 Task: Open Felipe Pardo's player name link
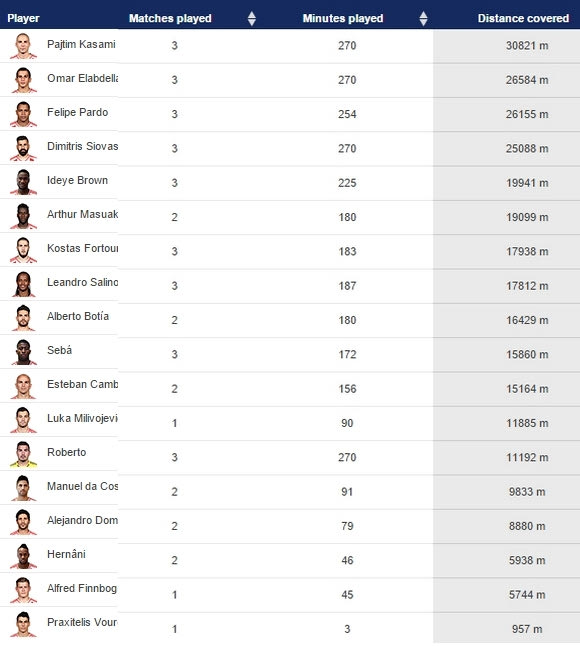click(x=77, y=112)
